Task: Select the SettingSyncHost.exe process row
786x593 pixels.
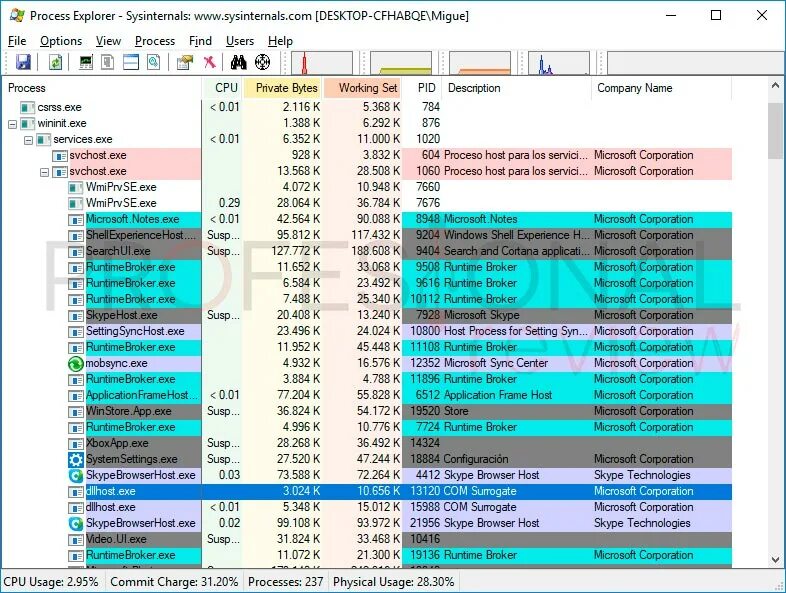Action: (x=367, y=331)
